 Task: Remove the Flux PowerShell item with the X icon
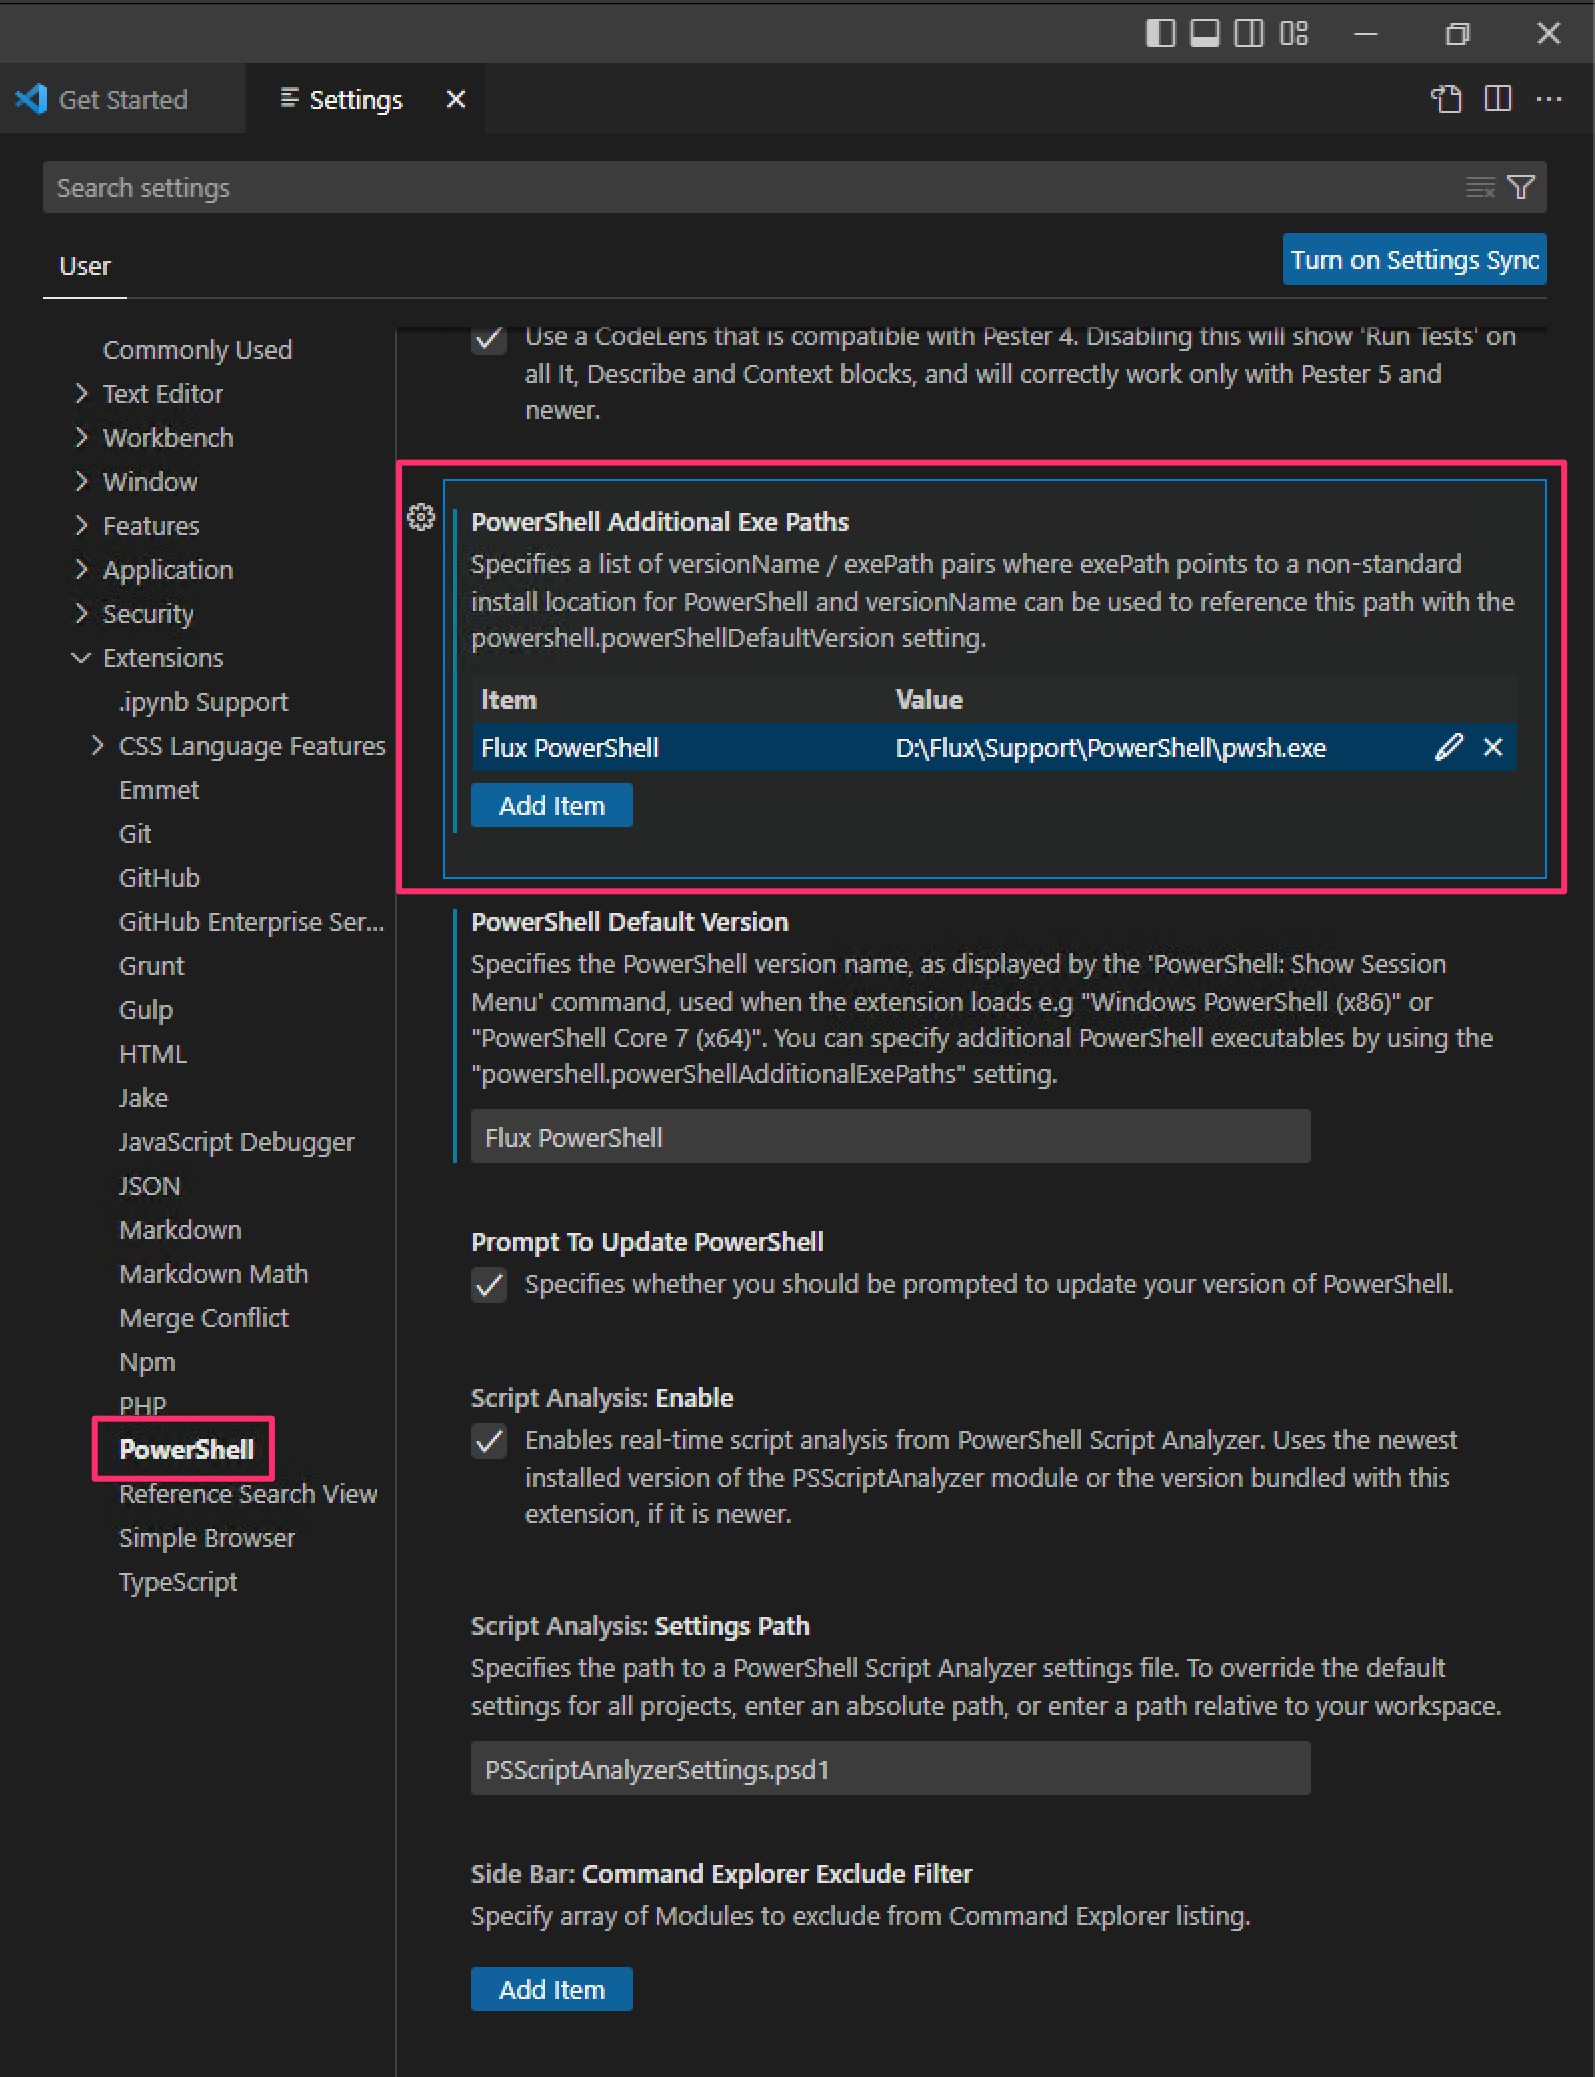pyautogui.click(x=1493, y=747)
